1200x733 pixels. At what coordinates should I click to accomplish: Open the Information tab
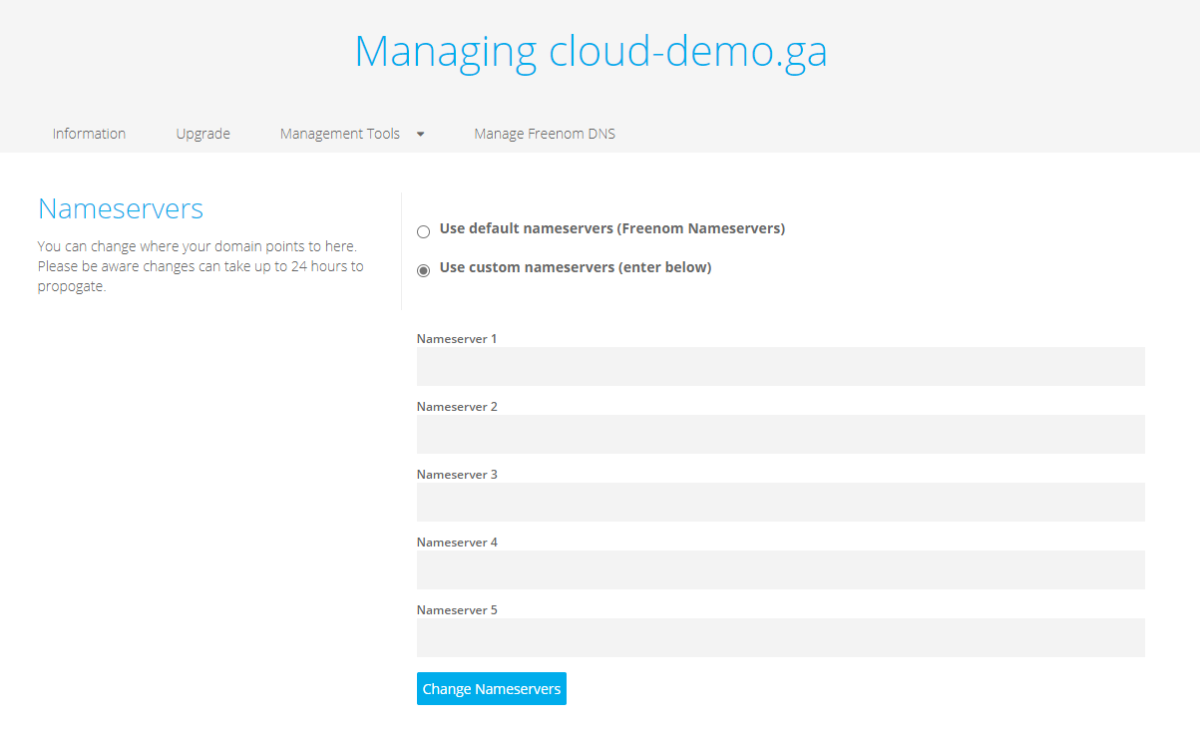coord(89,134)
